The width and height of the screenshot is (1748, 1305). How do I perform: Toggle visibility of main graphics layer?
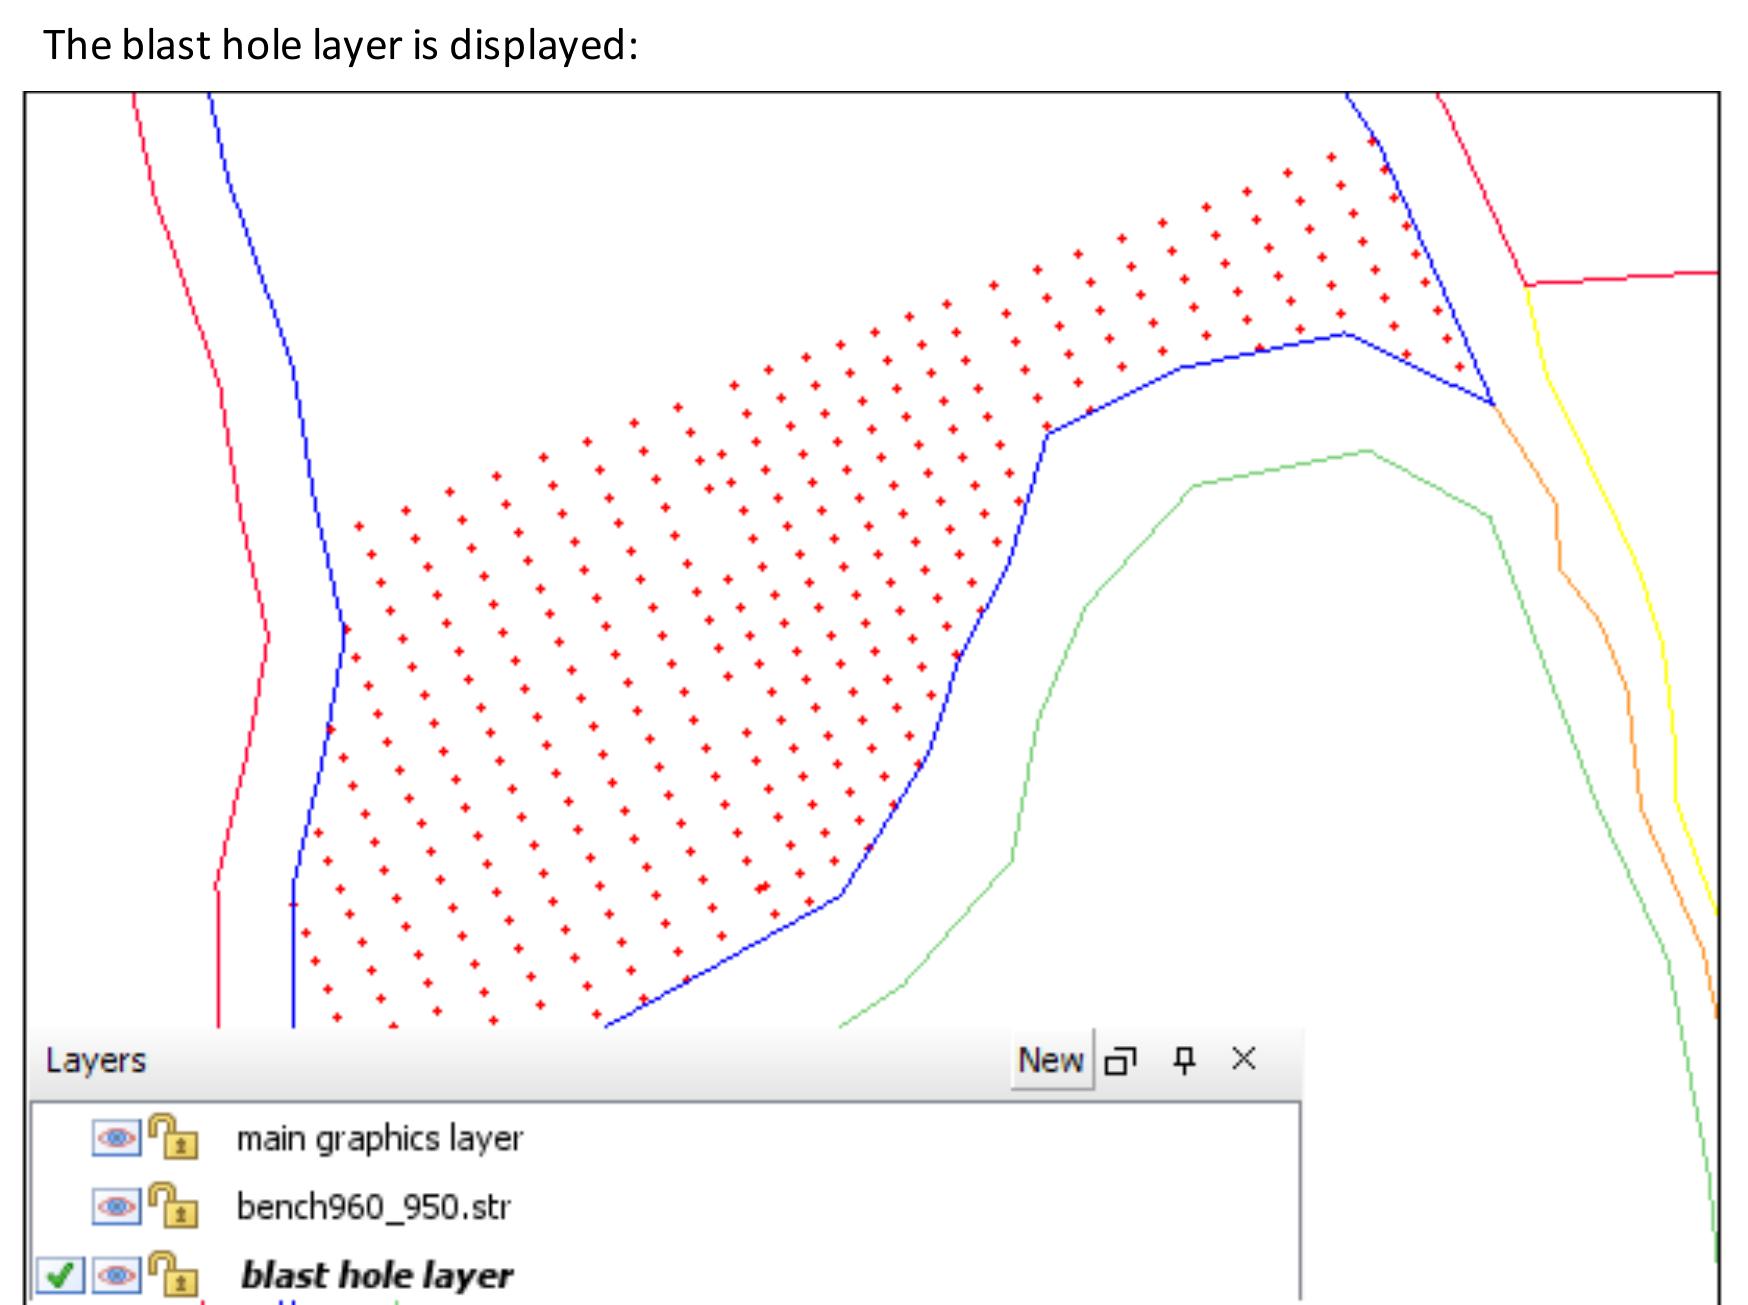coord(117,1139)
